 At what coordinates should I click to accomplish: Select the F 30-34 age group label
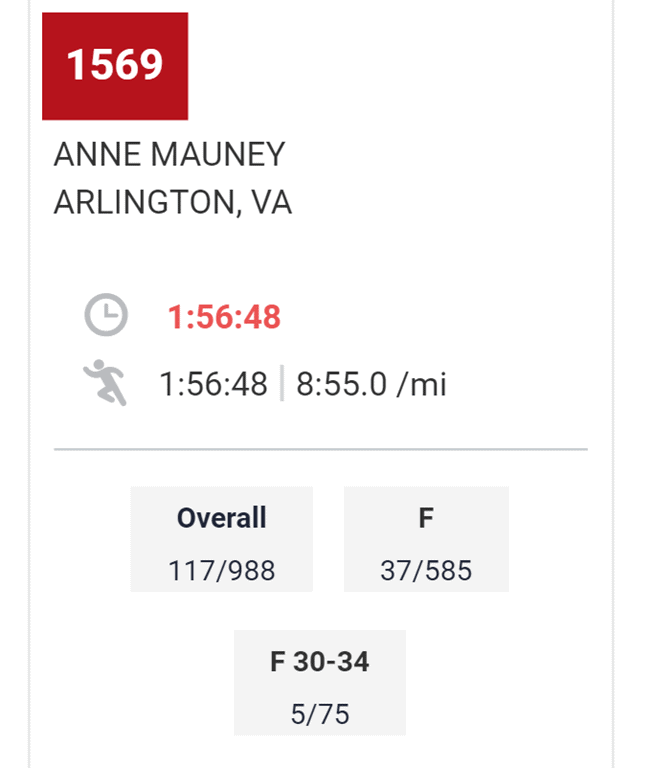click(320, 661)
